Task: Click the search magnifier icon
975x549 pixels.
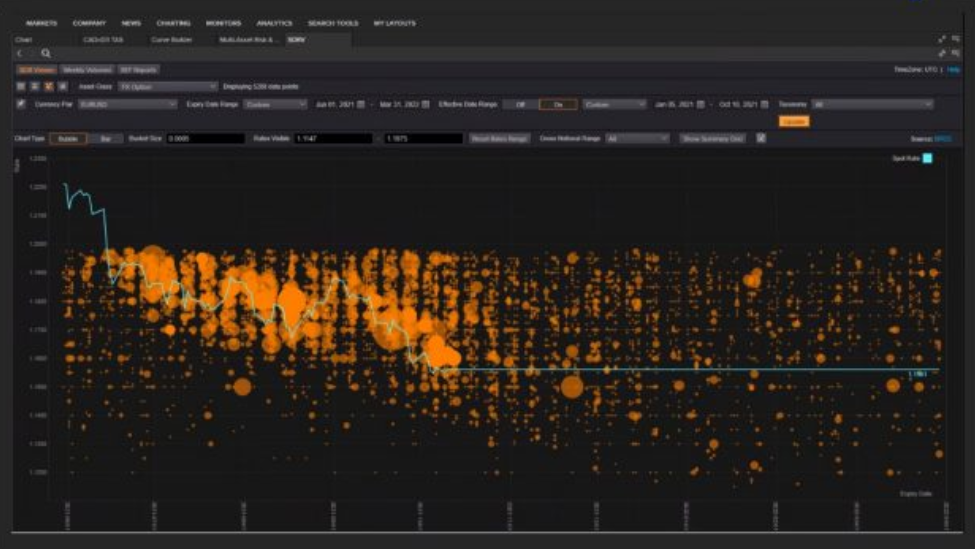Action: point(46,54)
